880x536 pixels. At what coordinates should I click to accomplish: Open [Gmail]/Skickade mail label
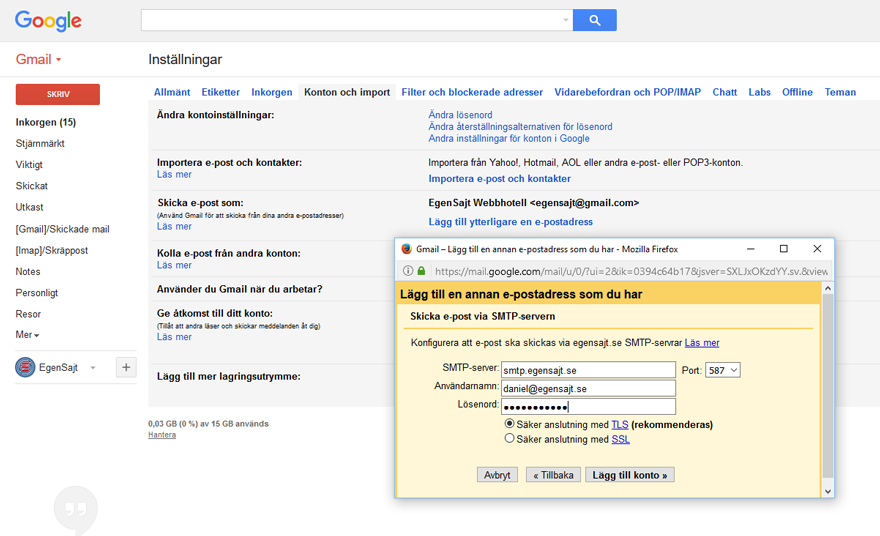coord(62,229)
